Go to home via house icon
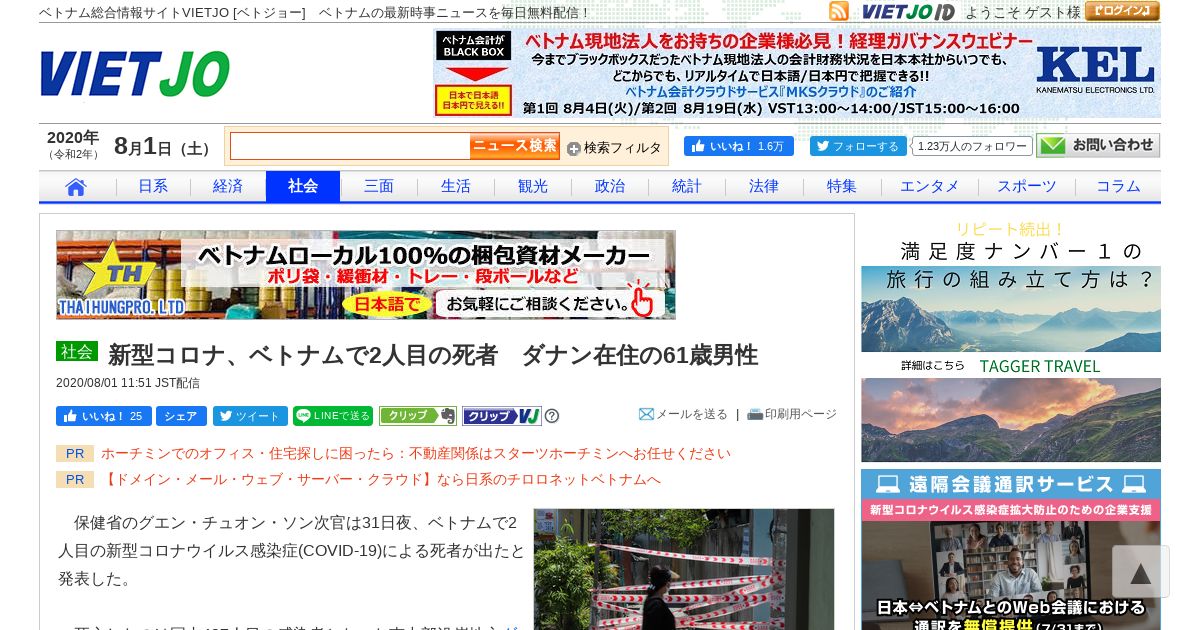The height and width of the screenshot is (630, 1200). 76,187
